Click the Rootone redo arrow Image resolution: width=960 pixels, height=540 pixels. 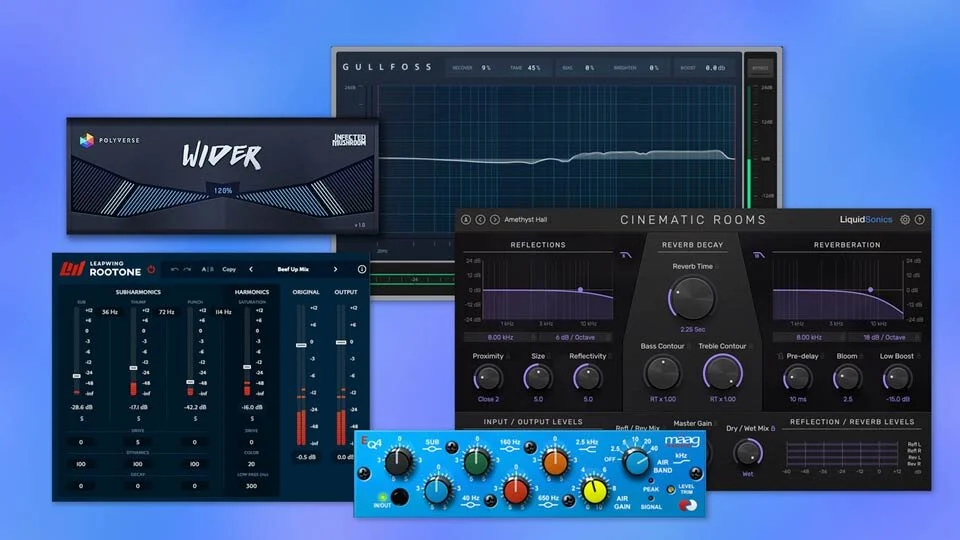coord(187,269)
